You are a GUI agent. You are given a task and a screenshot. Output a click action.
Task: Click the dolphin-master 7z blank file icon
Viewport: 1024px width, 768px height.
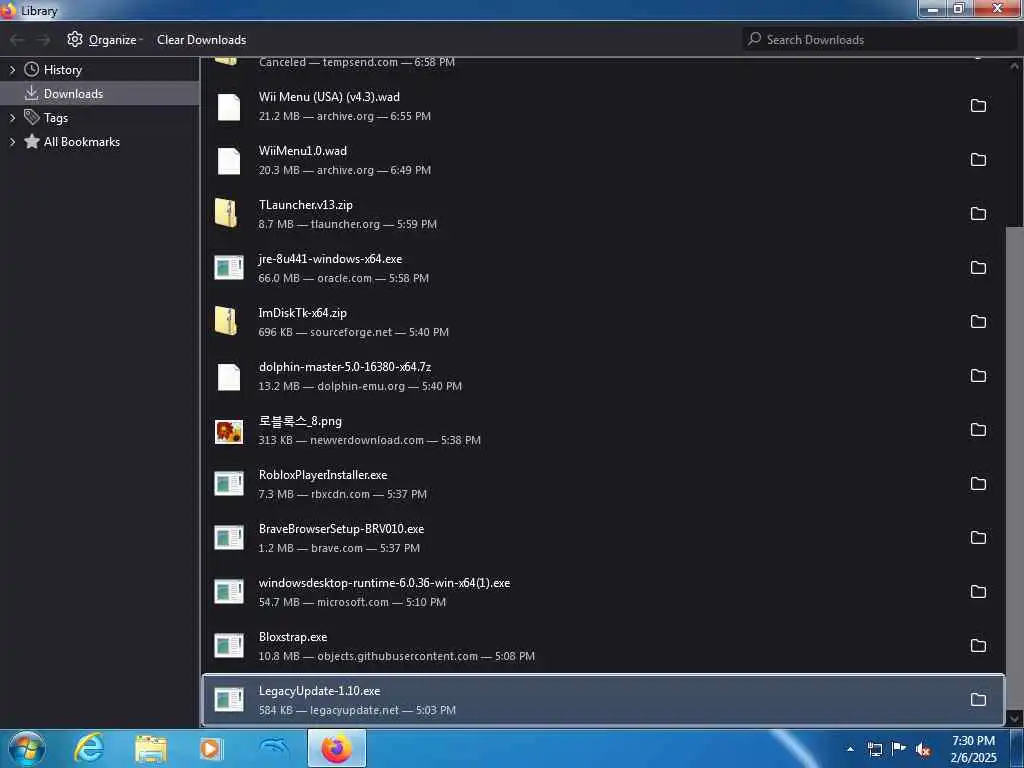(229, 377)
